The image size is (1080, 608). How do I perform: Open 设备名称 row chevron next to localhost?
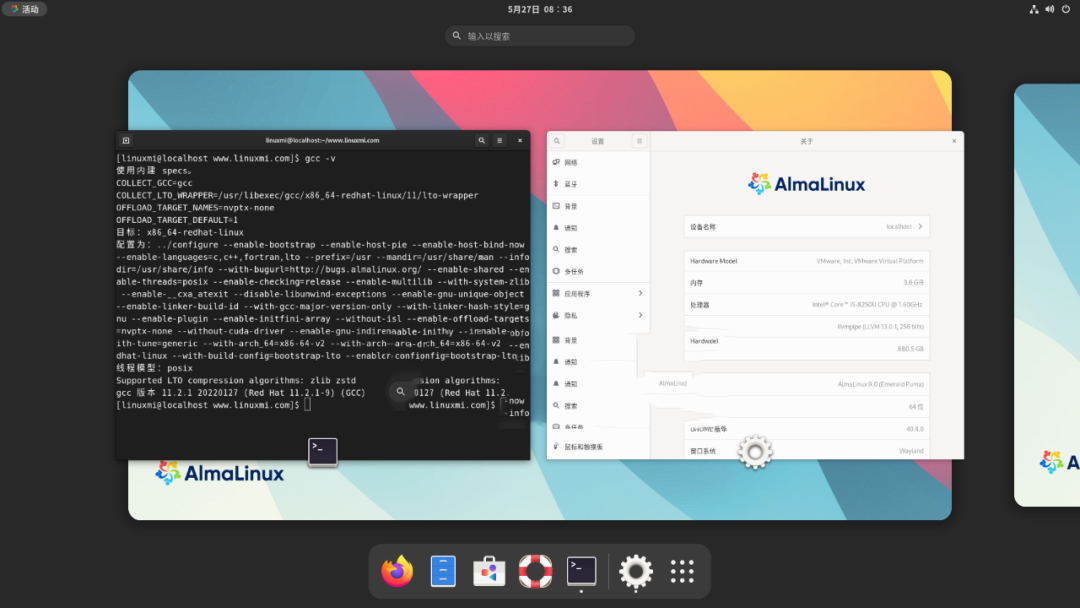(920, 227)
